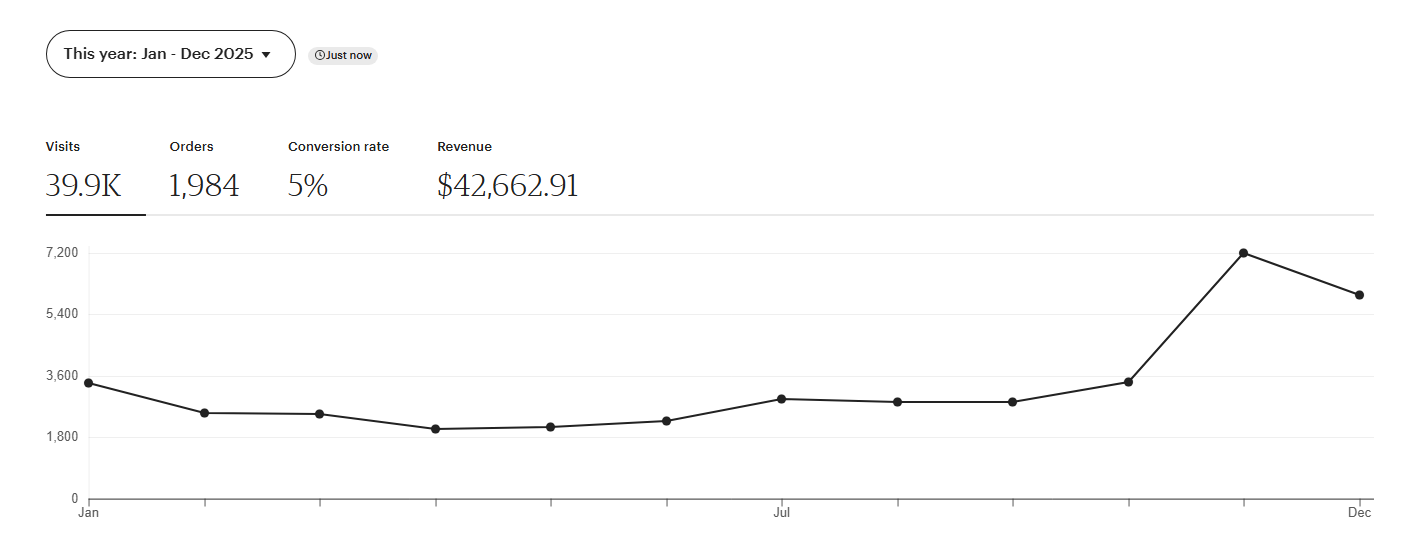Click the November peak data point

[x=1243, y=253]
